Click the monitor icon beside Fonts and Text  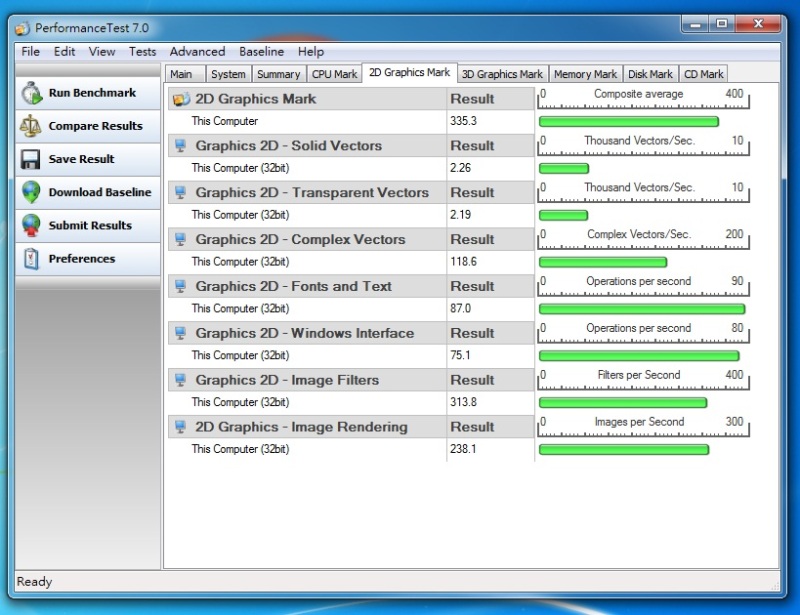click(x=180, y=286)
